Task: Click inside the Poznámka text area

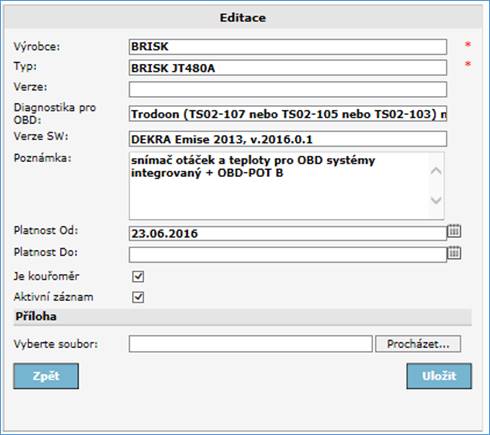Action: pyautogui.click(x=279, y=186)
